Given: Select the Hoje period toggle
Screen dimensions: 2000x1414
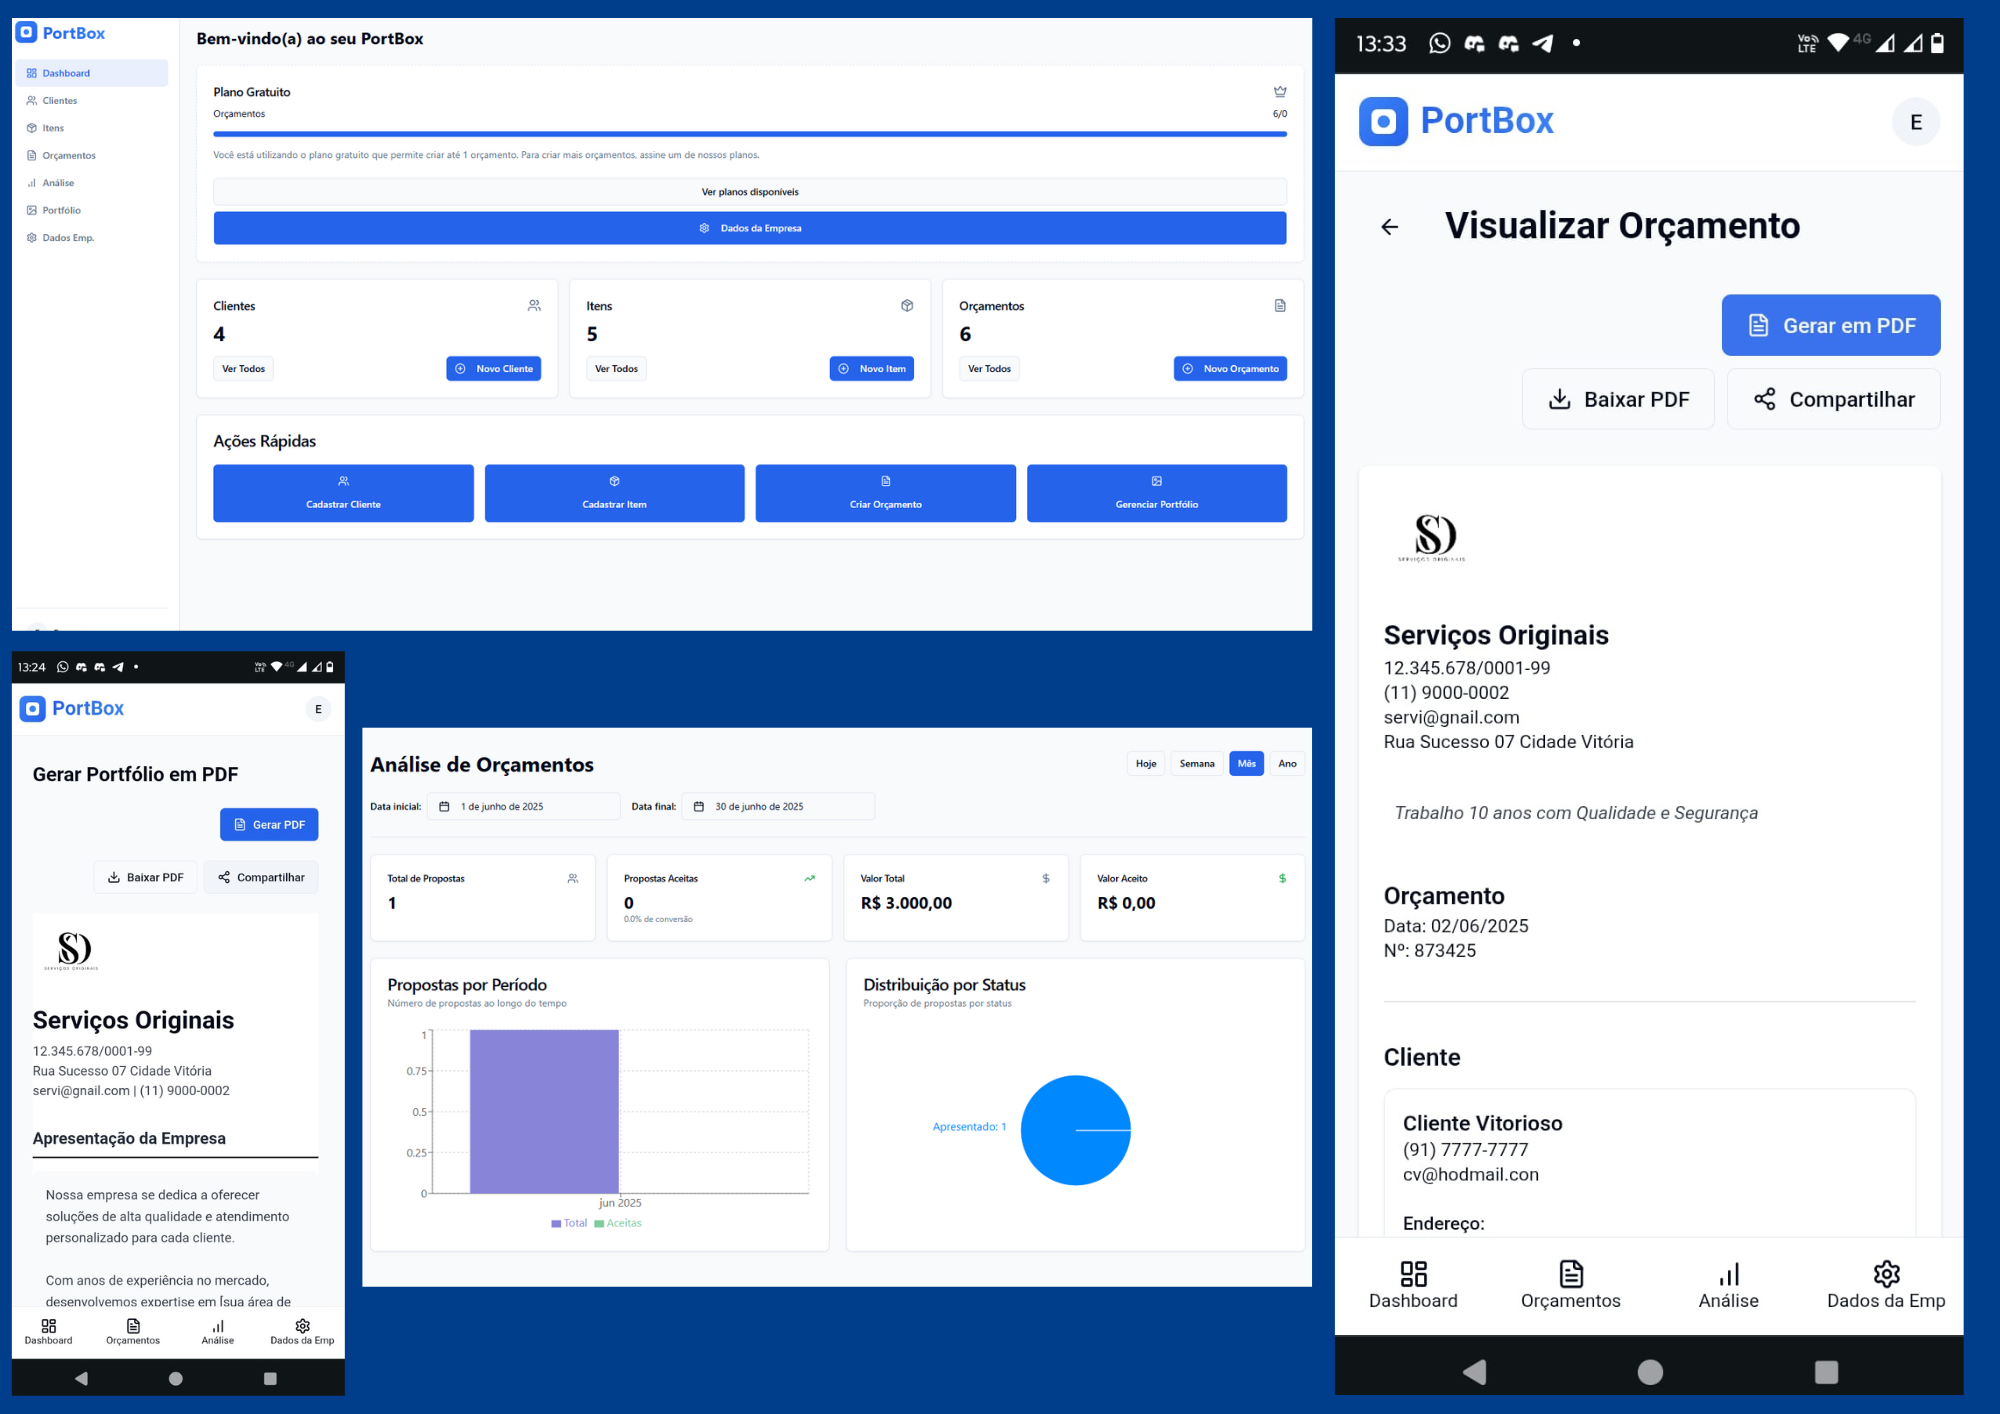Looking at the screenshot, I should 1146,764.
